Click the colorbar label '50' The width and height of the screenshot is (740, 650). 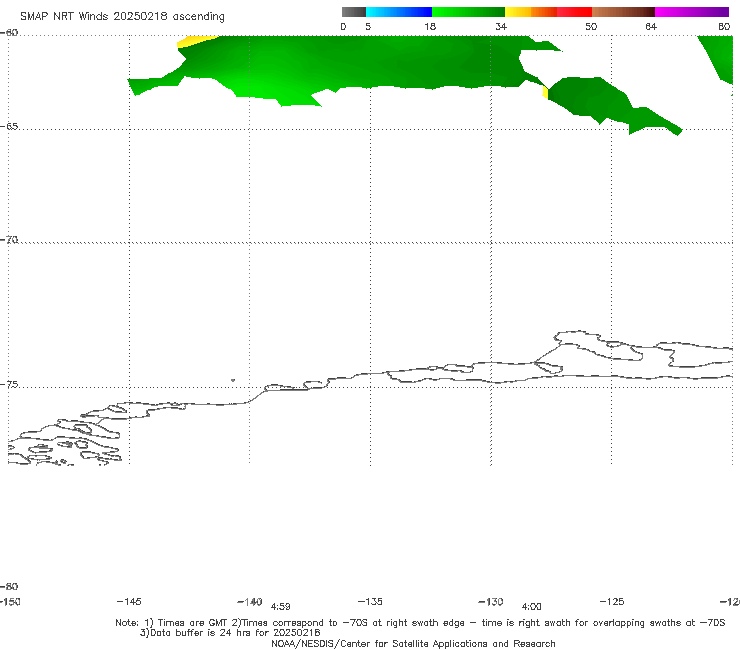point(591,27)
